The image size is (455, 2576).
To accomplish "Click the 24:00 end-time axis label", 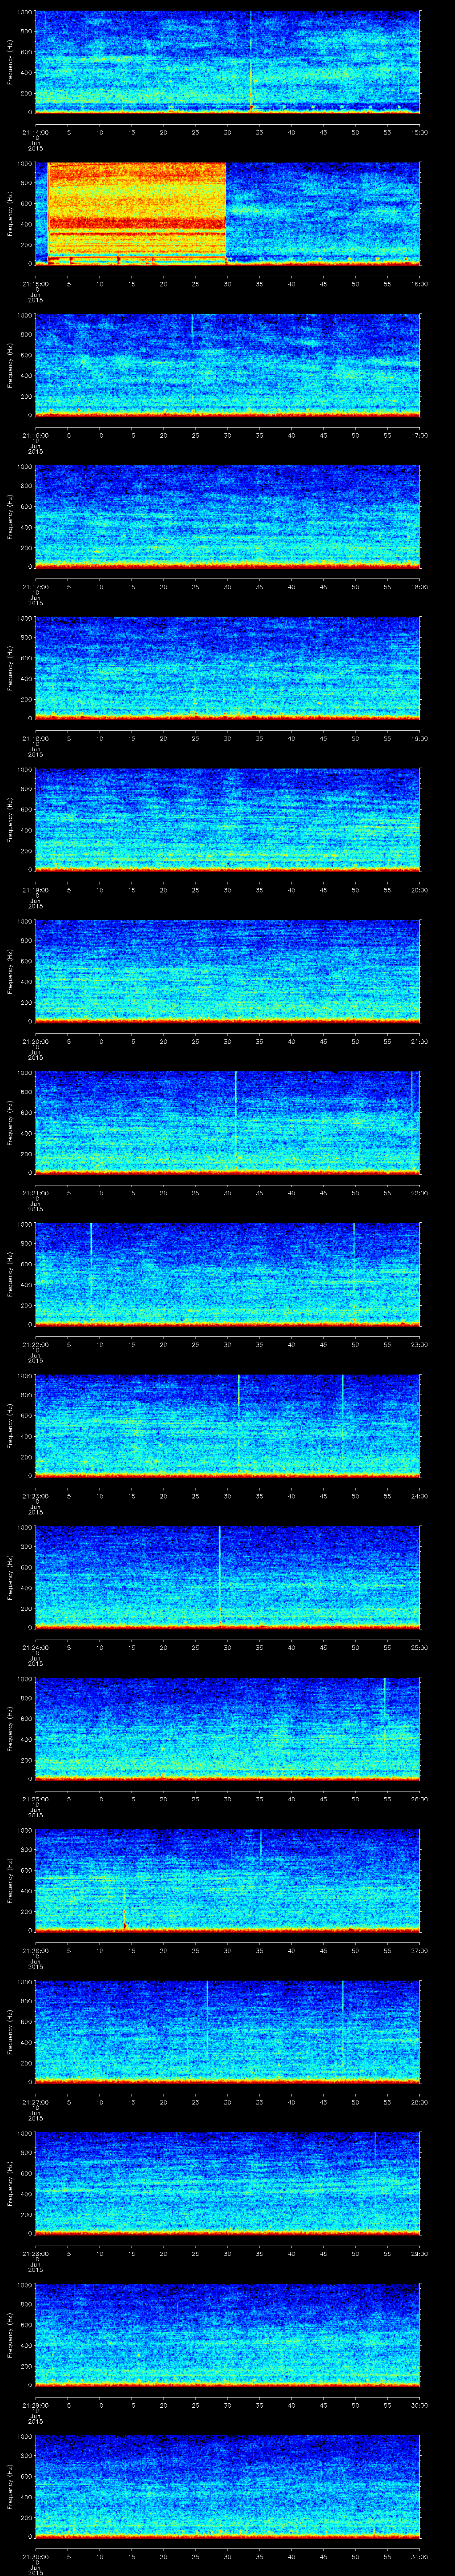I will pos(420,1496).
